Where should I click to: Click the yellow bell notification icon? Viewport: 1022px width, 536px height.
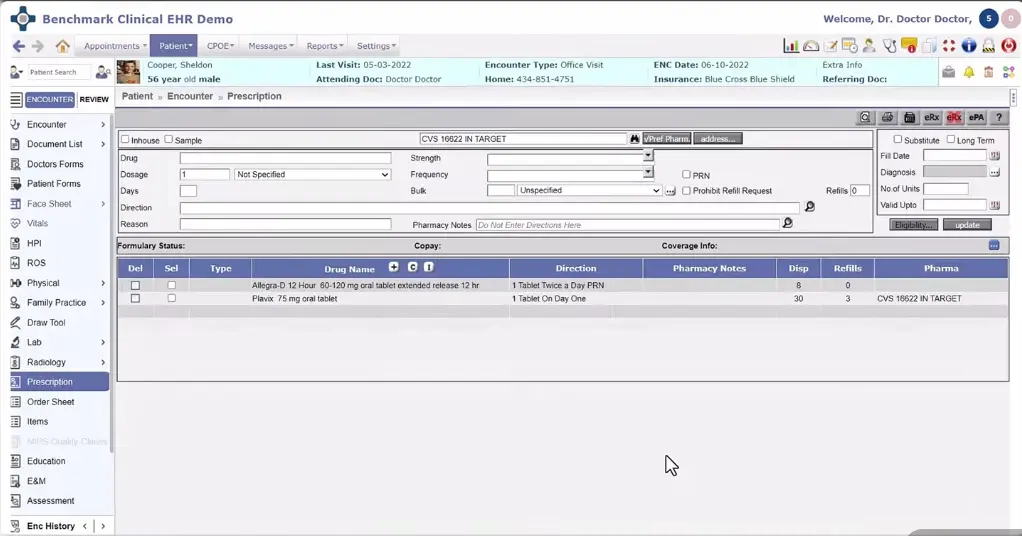click(x=969, y=72)
